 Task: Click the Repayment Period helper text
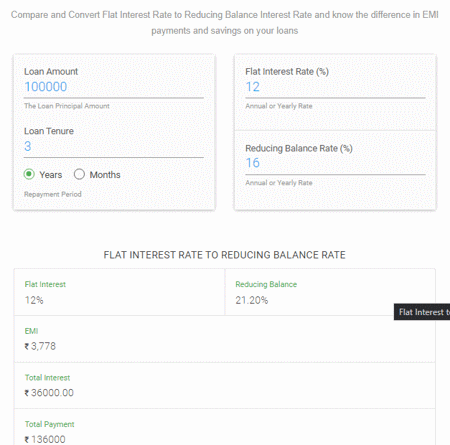(53, 194)
